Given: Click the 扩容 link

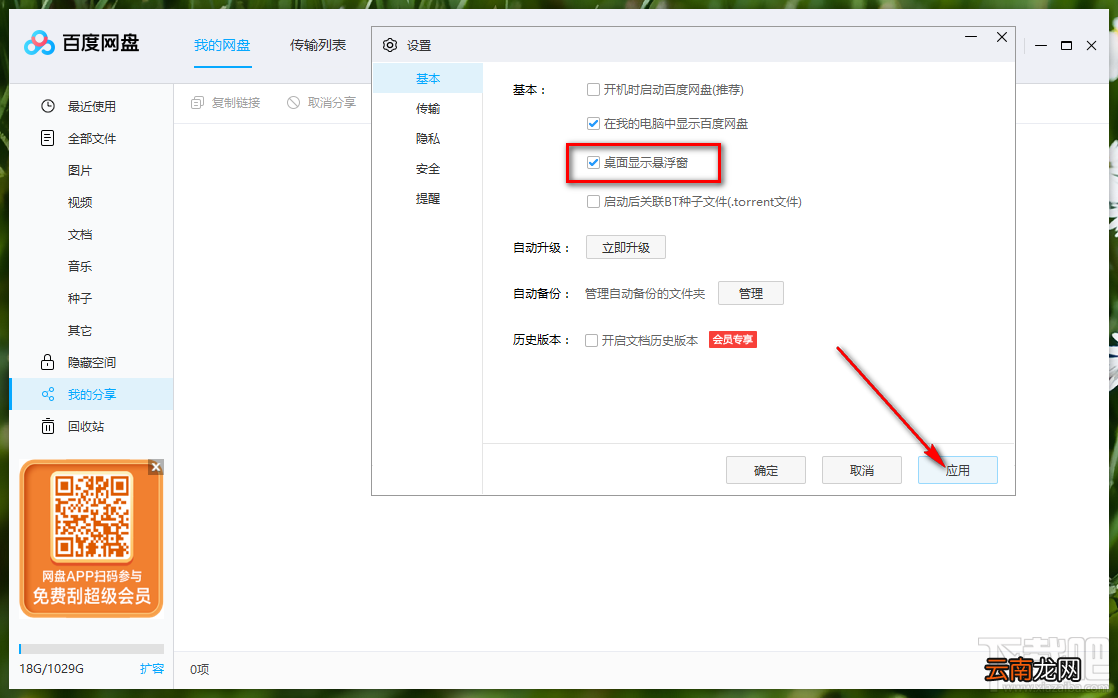Looking at the screenshot, I should pos(152,669).
